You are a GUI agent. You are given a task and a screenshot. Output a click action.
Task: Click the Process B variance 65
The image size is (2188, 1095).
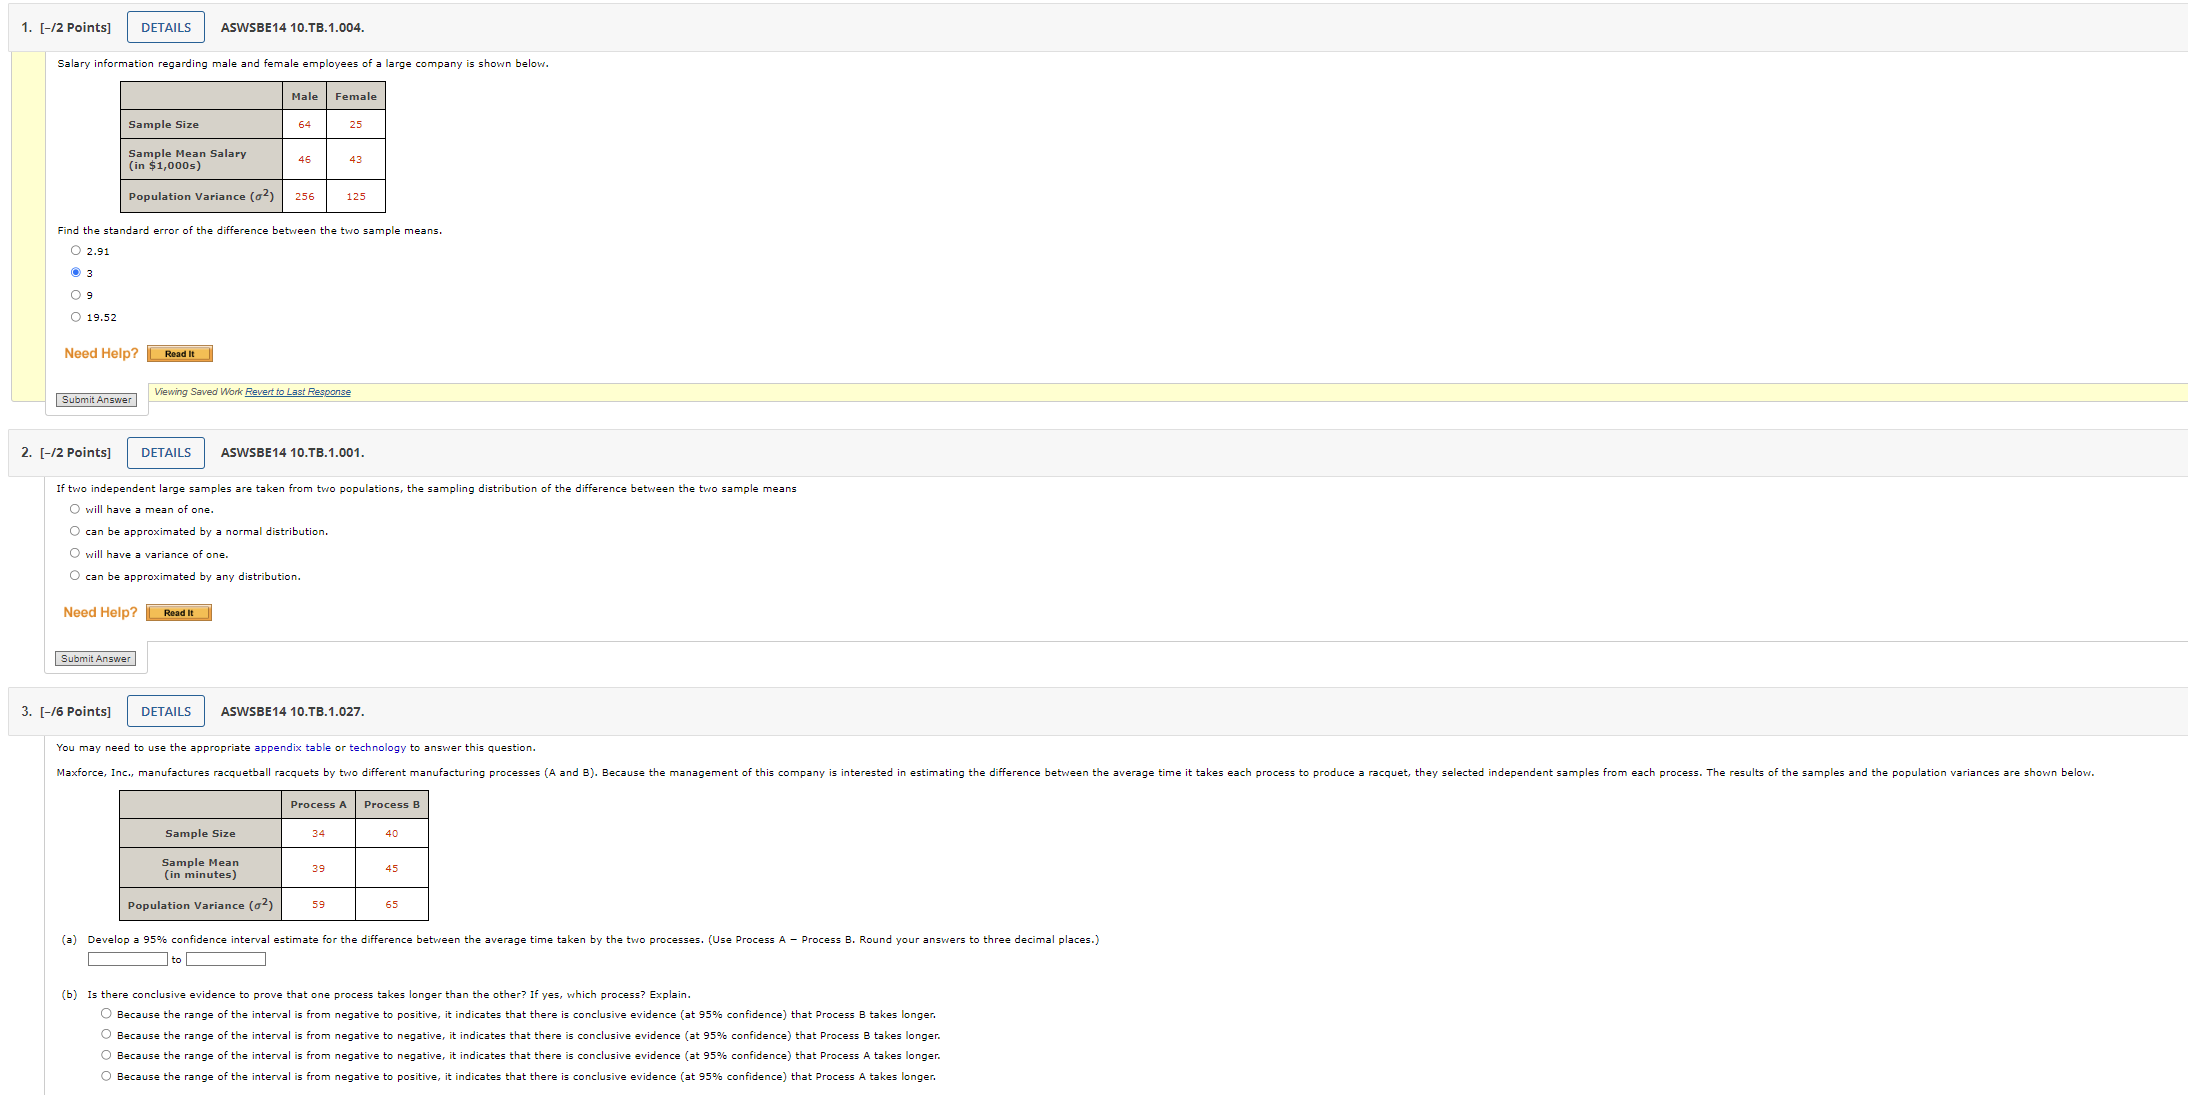392,905
